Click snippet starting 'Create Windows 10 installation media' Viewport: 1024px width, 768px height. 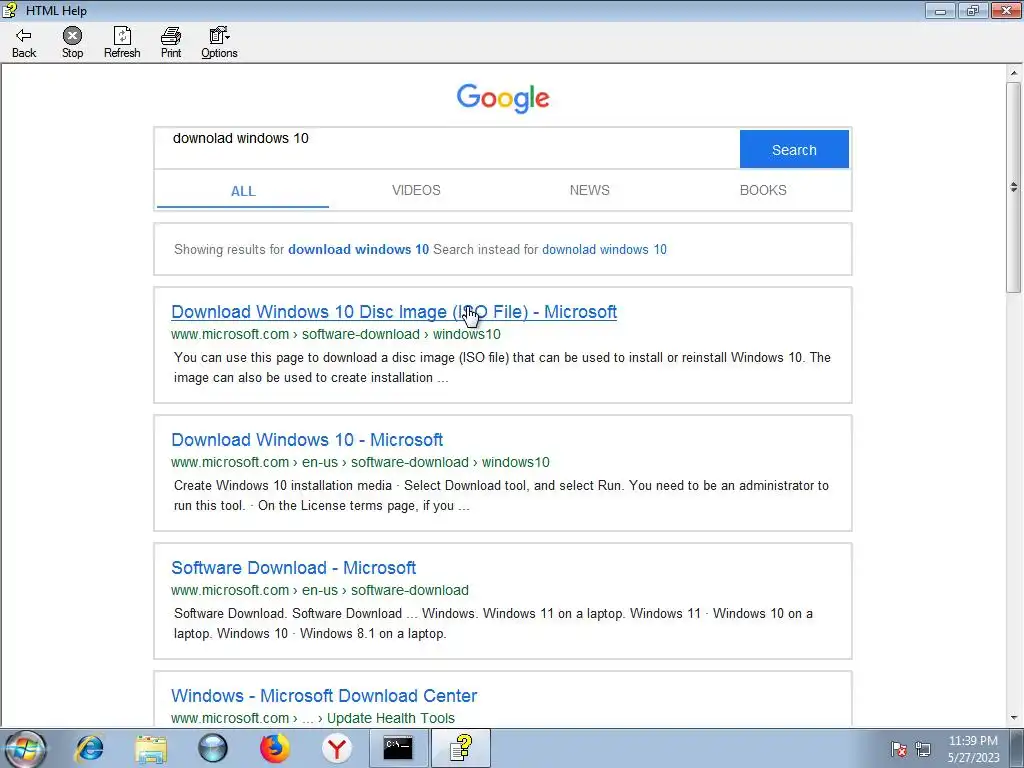coord(501,496)
